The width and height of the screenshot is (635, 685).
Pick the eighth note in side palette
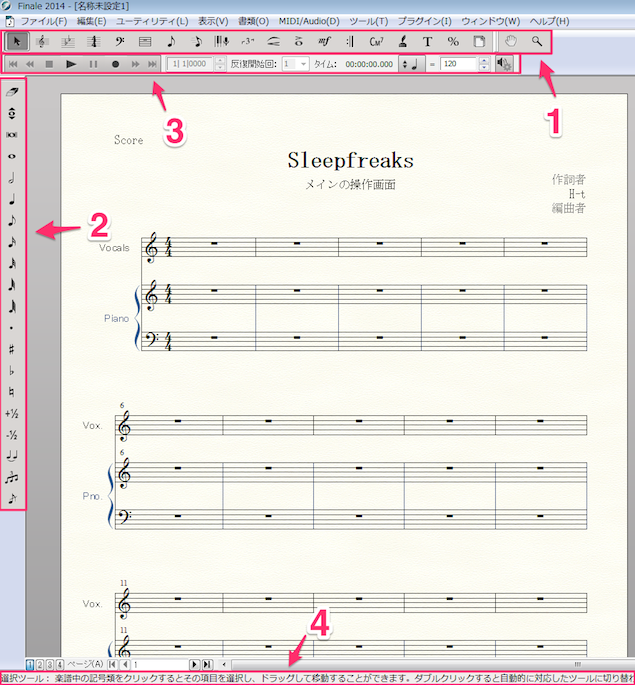[x=12, y=221]
